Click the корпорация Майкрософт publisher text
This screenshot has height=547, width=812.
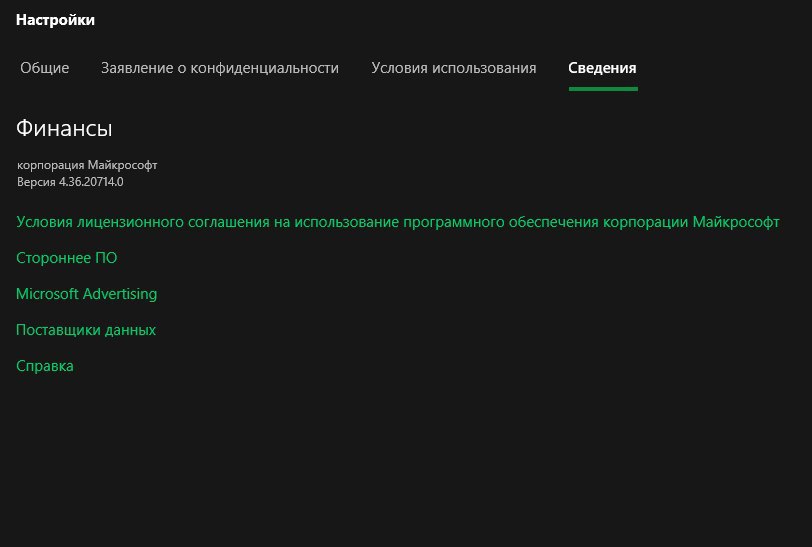[x=87, y=165]
